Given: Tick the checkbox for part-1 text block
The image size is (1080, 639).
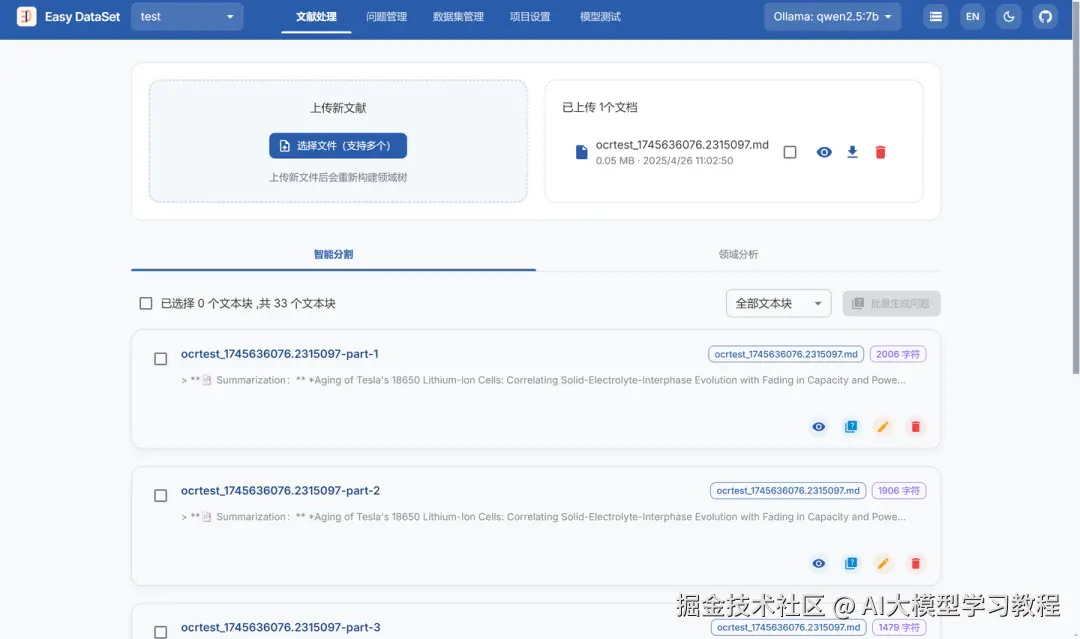Looking at the screenshot, I should (x=160, y=359).
